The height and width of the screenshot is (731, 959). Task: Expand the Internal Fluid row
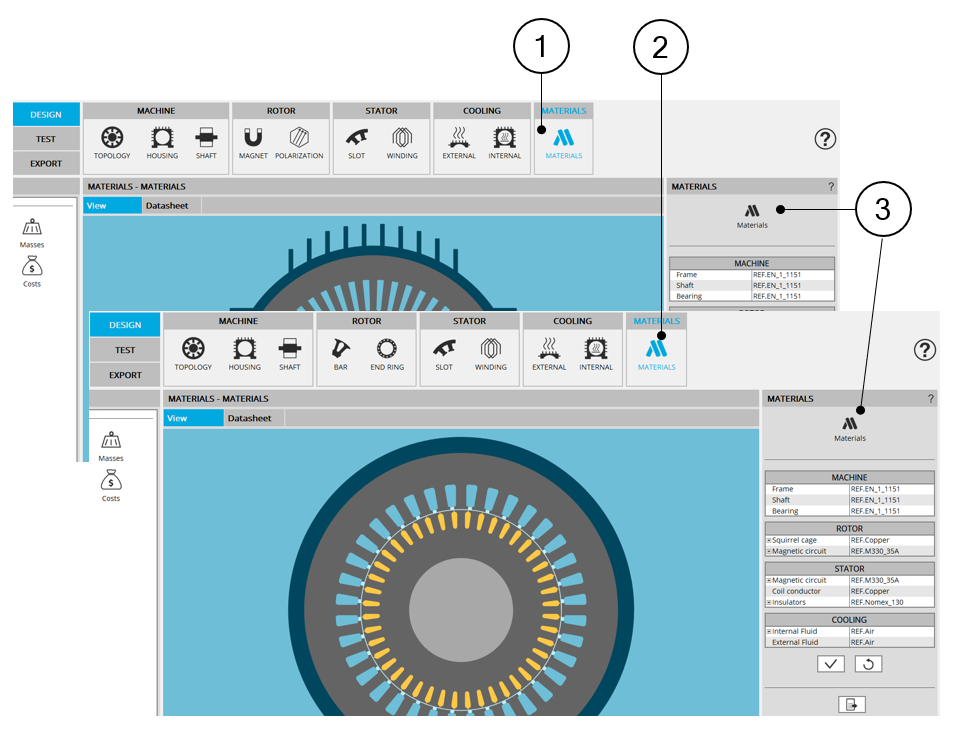click(769, 631)
